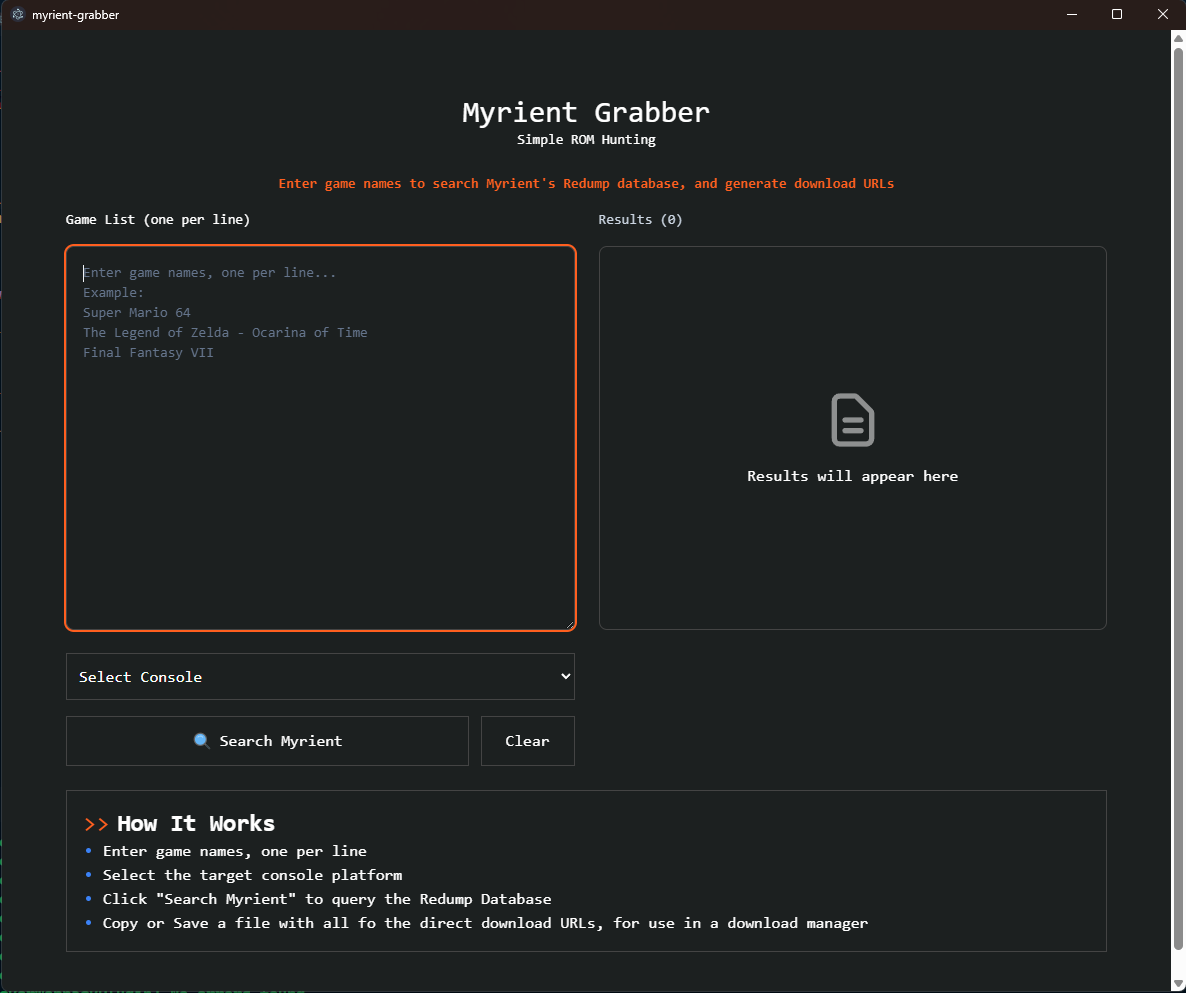Click the Myrient Grabber main heading
1186x993 pixels.
pyautogui.click(x=586, y=112)
